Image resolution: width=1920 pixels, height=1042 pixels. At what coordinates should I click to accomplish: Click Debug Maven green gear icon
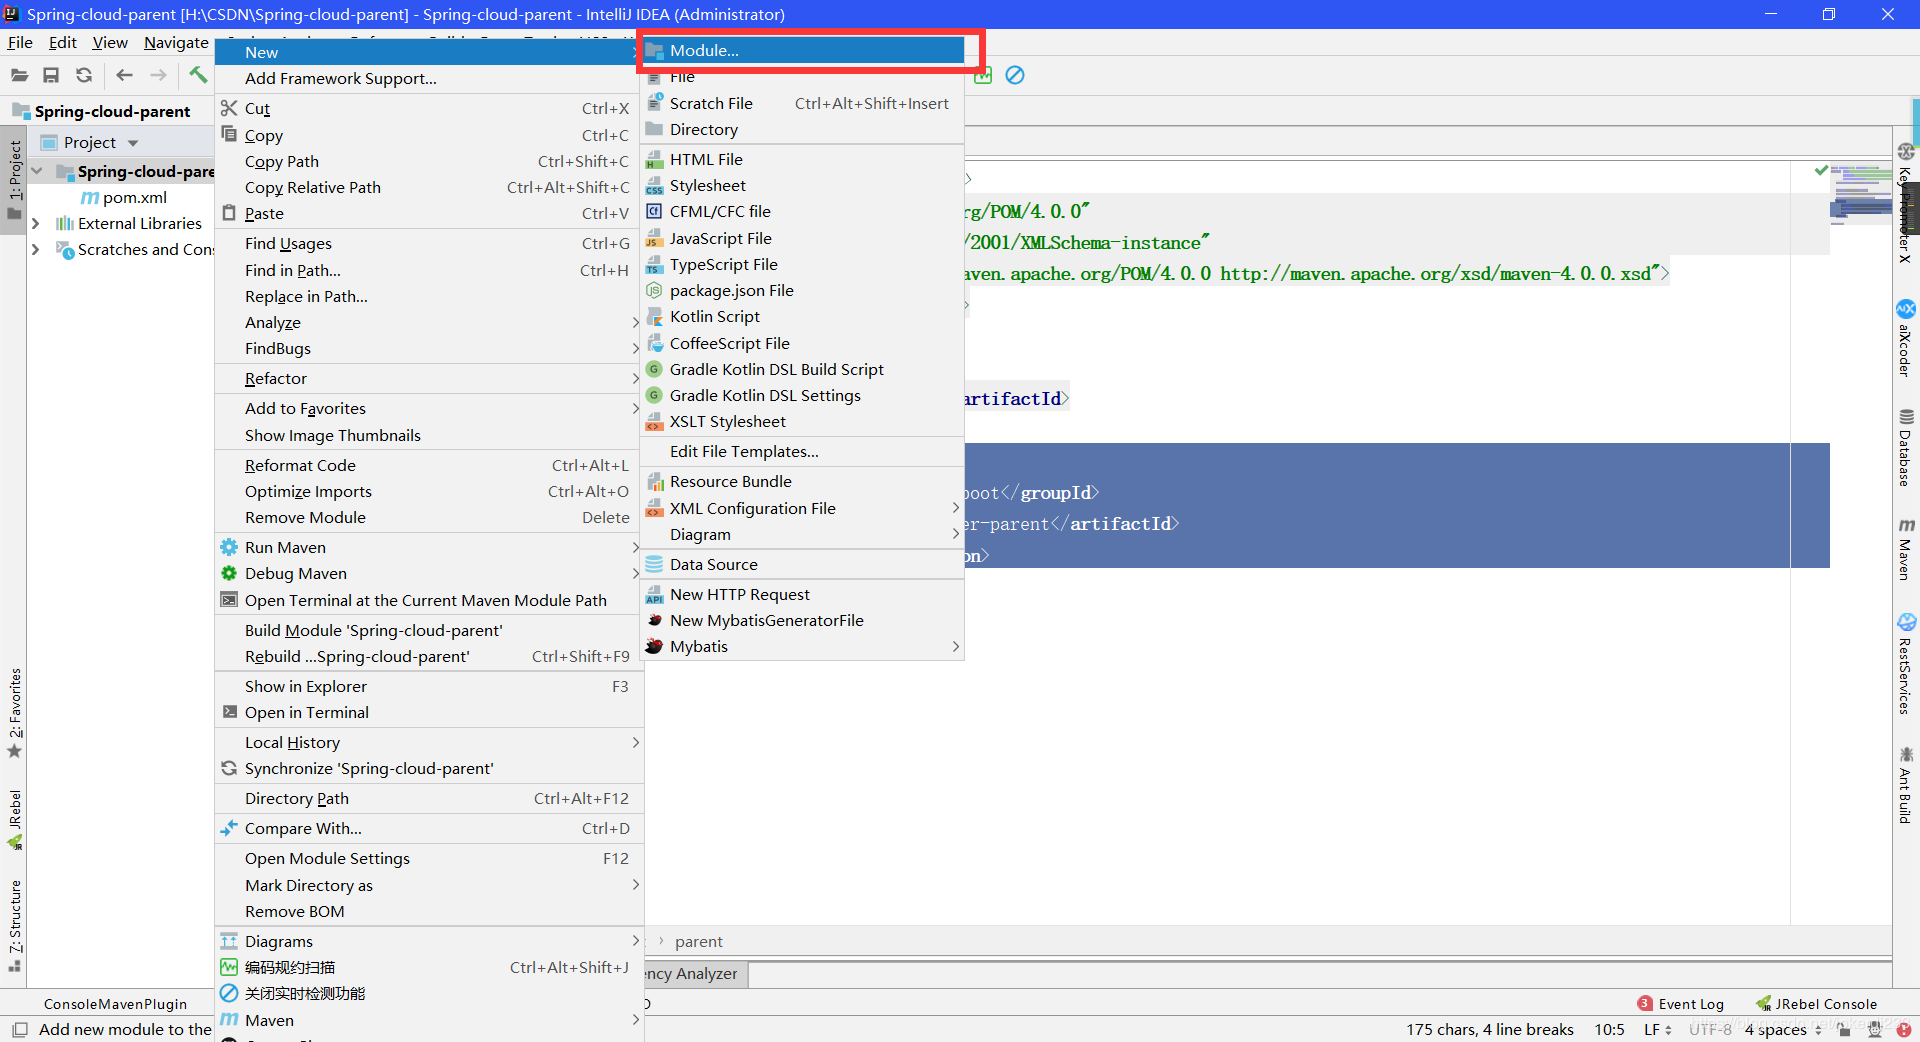[x=229, y=573]
